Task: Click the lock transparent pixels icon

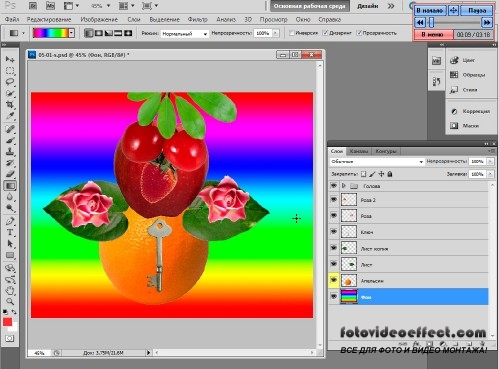Action: (364, 174)
